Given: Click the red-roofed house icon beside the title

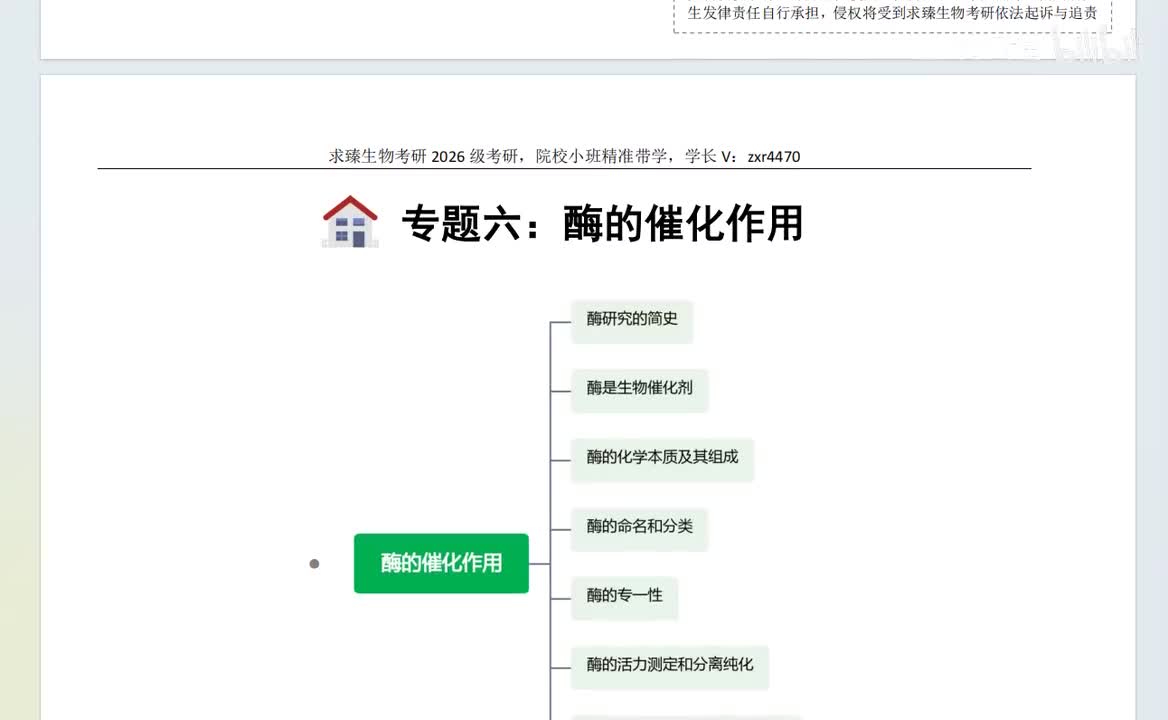Looking at the screenshot, I should (x=350, y=221).
